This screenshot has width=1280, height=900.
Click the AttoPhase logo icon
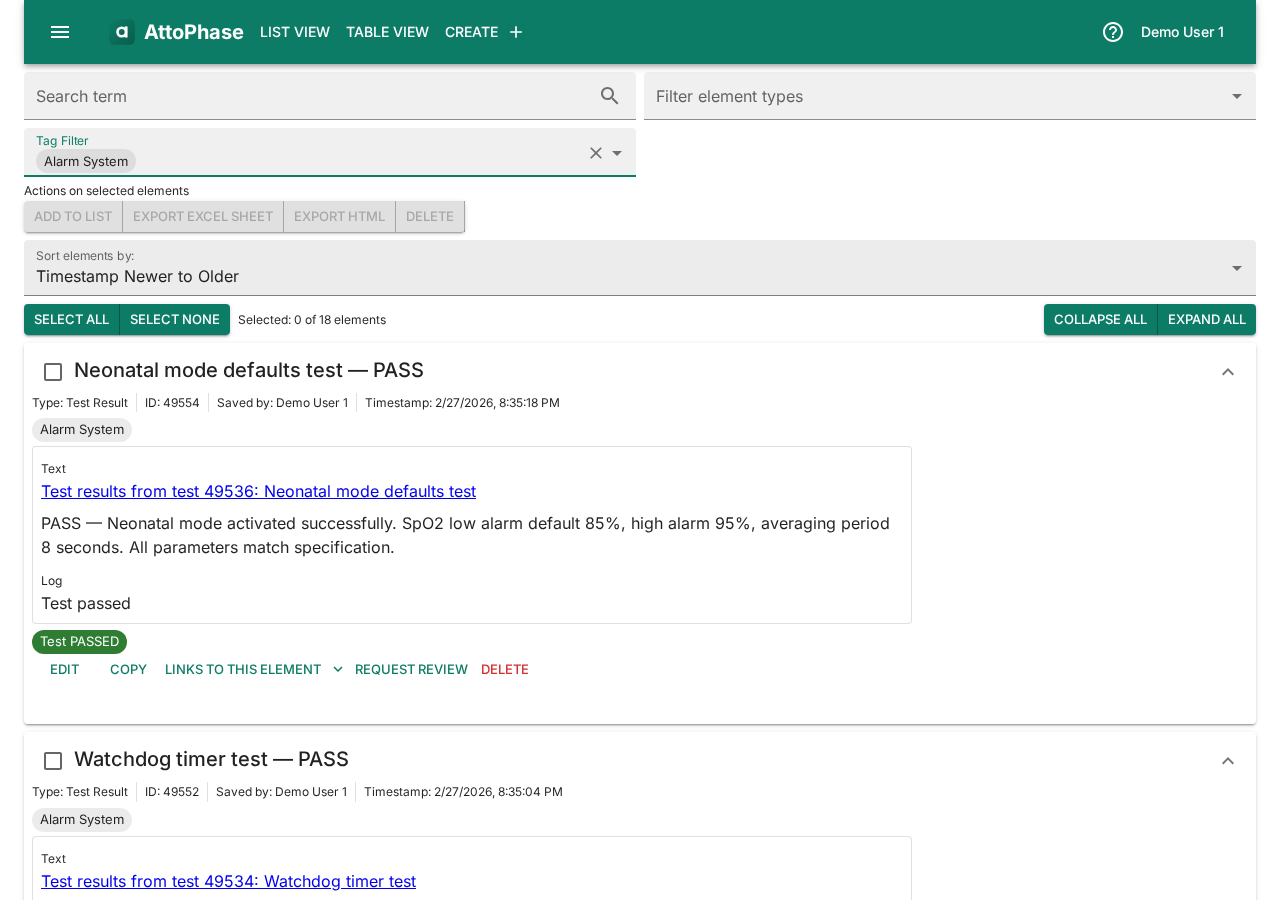pyautogui.click(x=121, y=31)
